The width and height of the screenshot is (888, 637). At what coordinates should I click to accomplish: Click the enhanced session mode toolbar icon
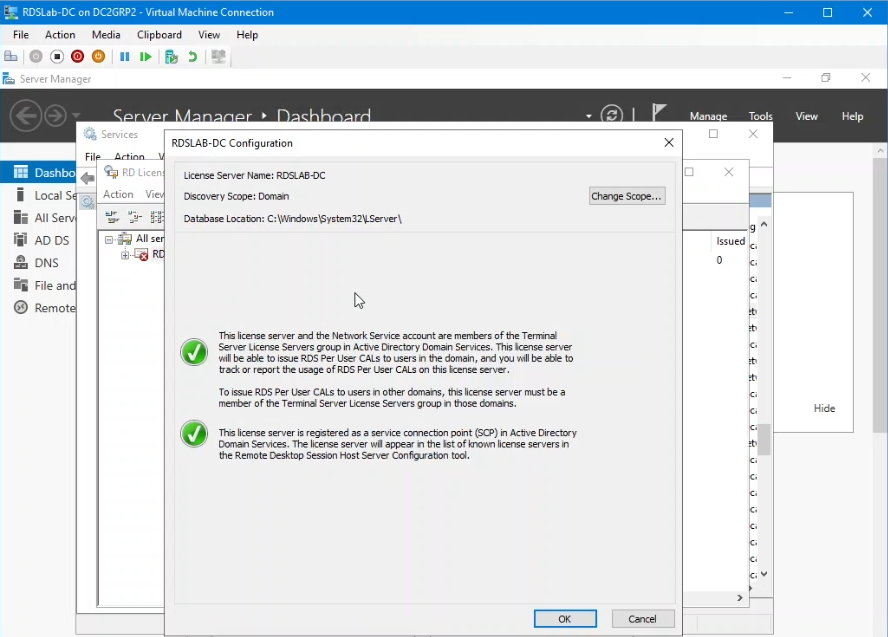point(218,57)
